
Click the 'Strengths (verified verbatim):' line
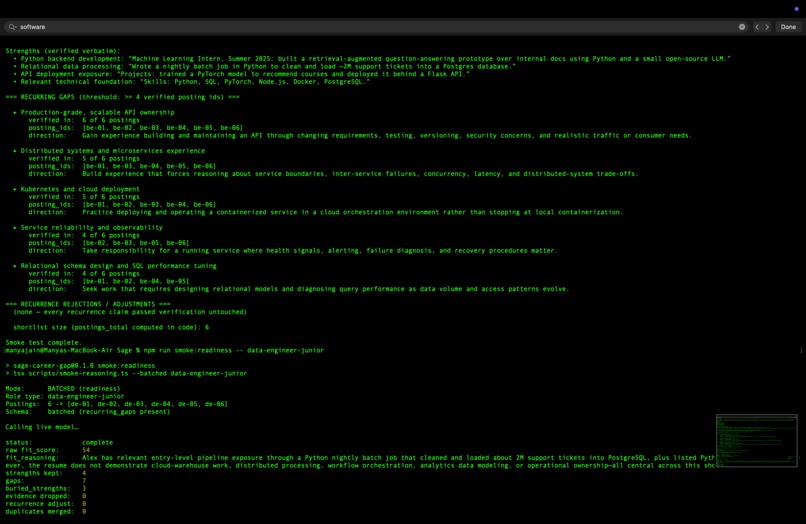click(x=63, y=51)
